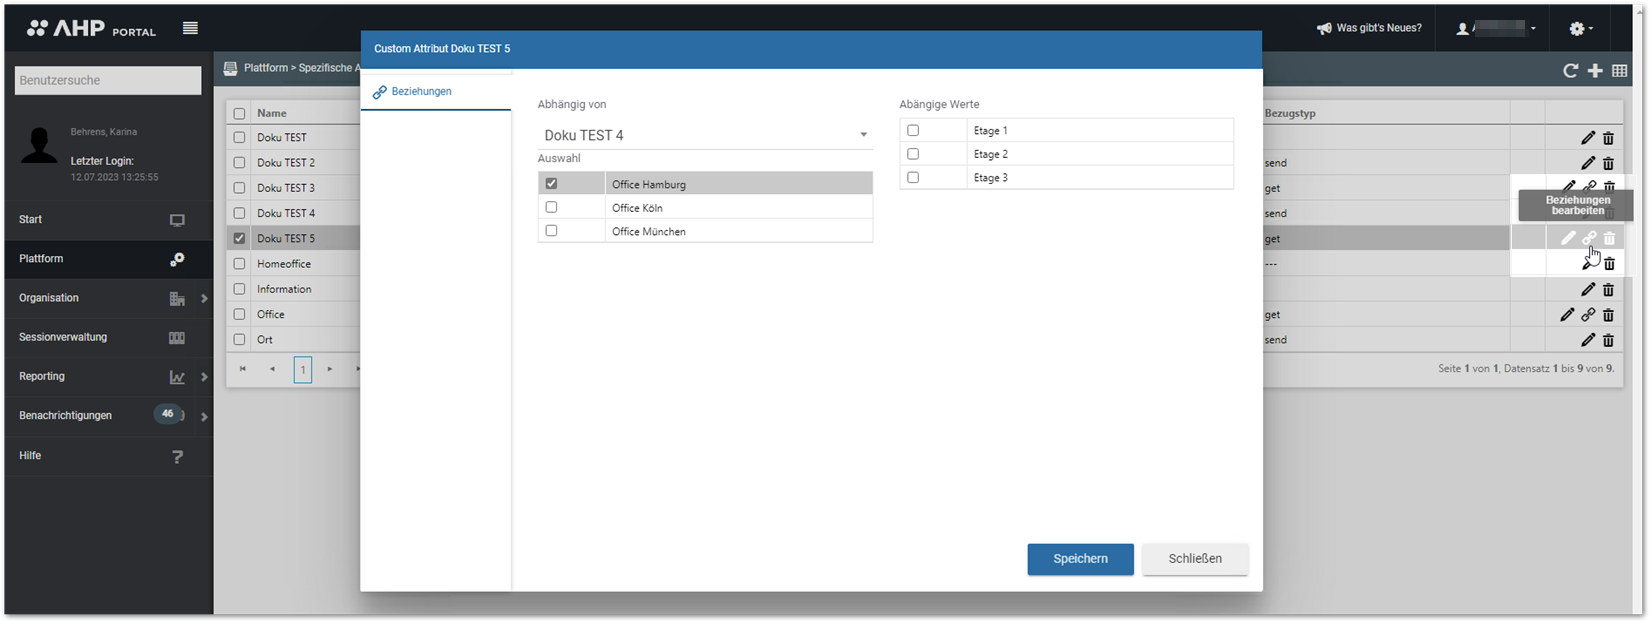Check the Homeoffice row checkbox
The image size is (1650, 622).
tap(239, 263)
